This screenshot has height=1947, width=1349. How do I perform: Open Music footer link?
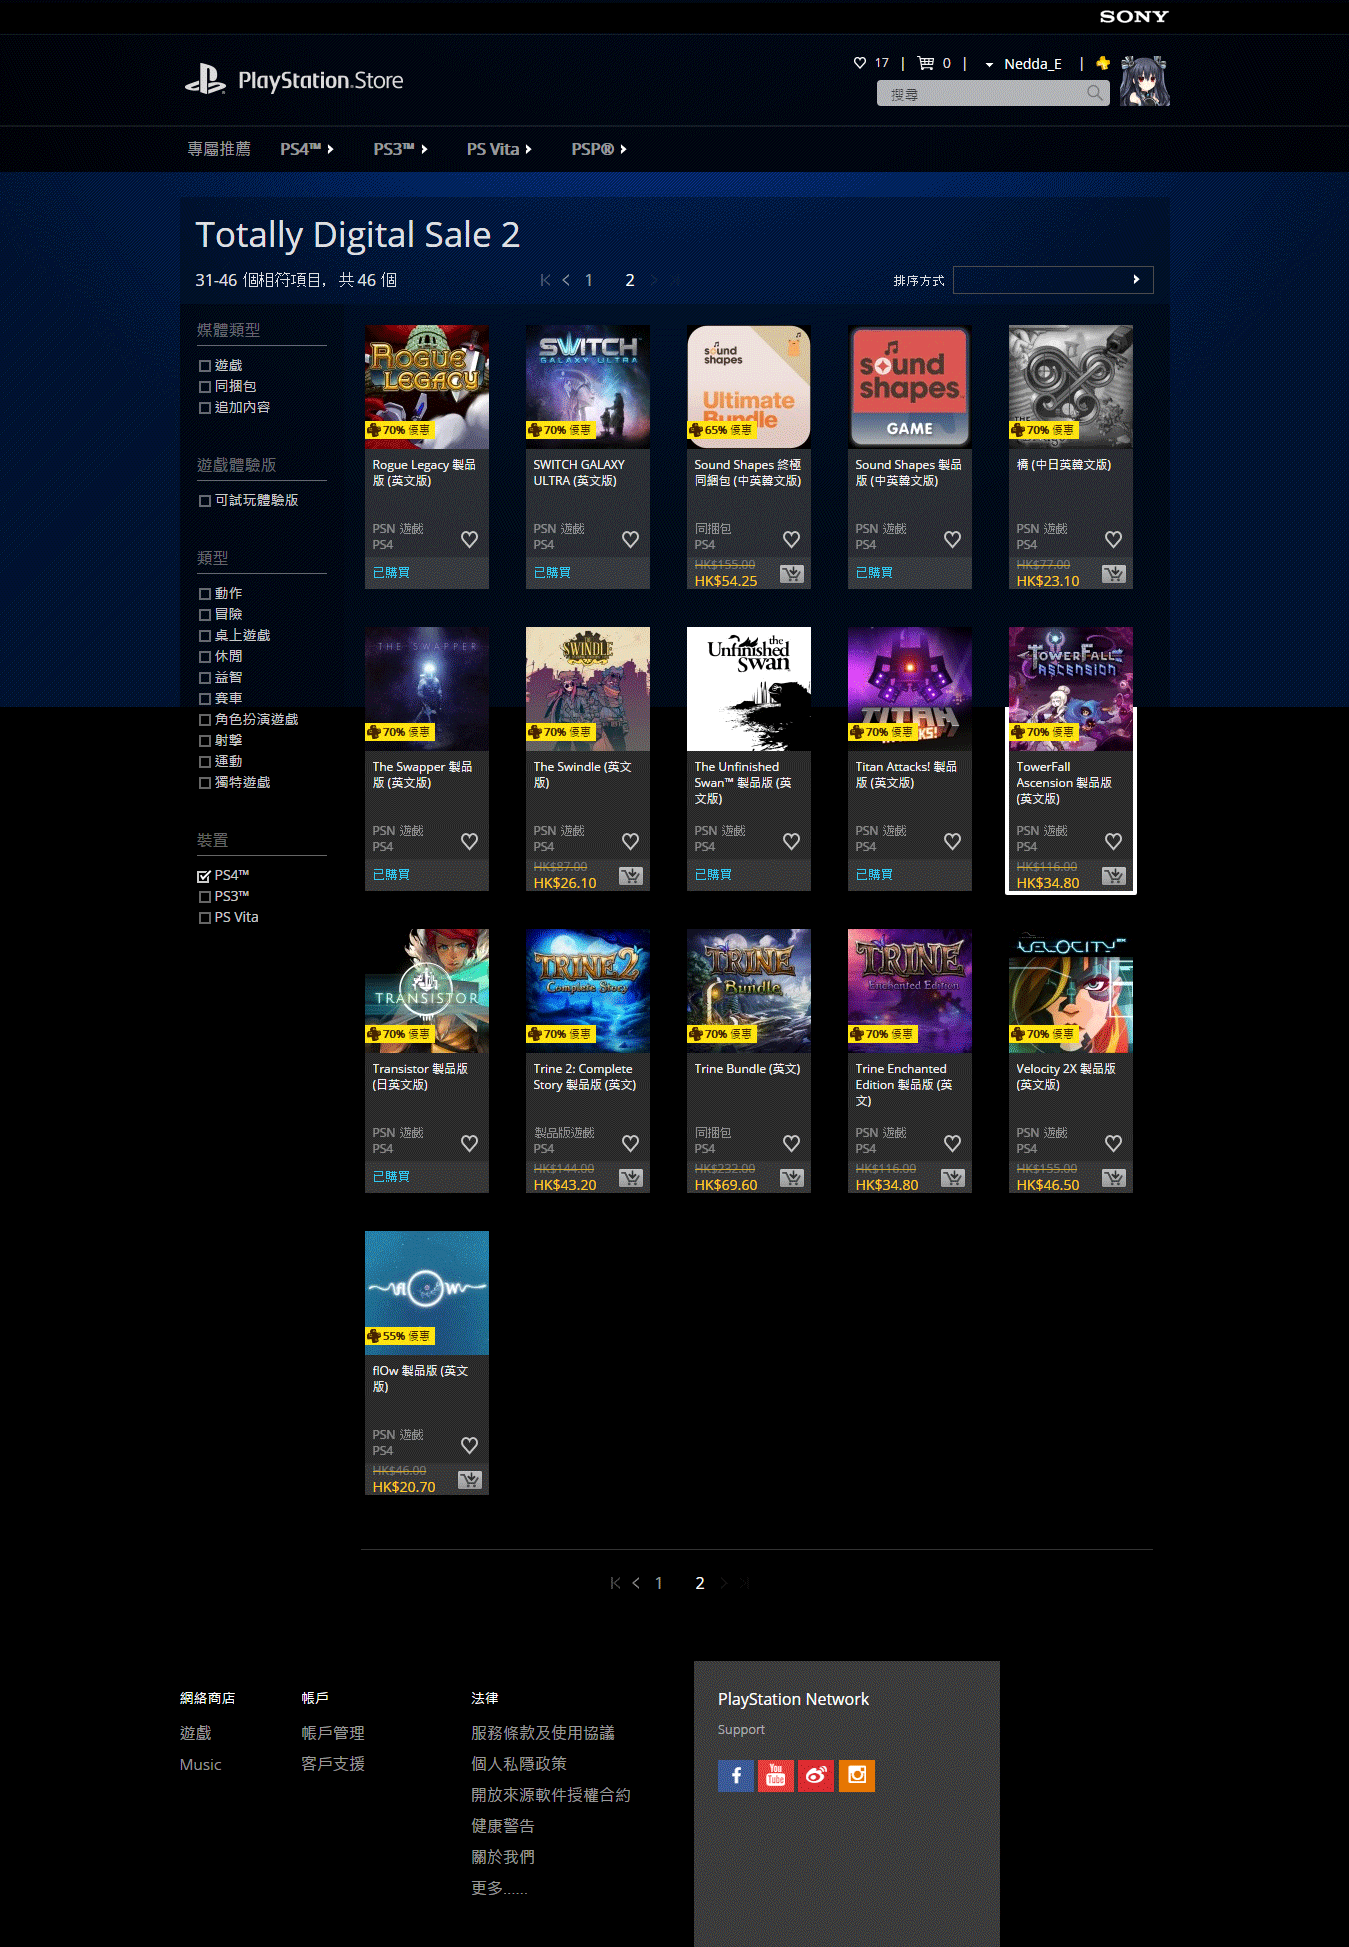point(200,1764)
